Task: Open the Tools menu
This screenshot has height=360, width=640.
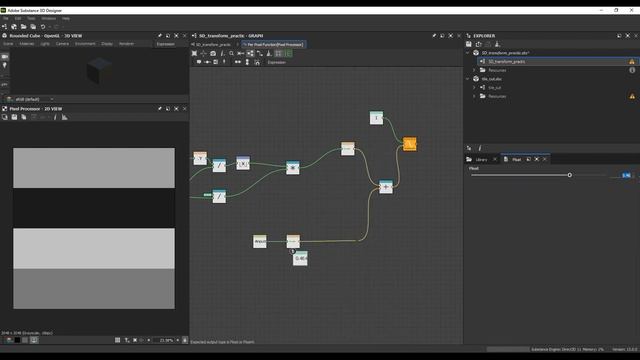Action: (31, 18)
